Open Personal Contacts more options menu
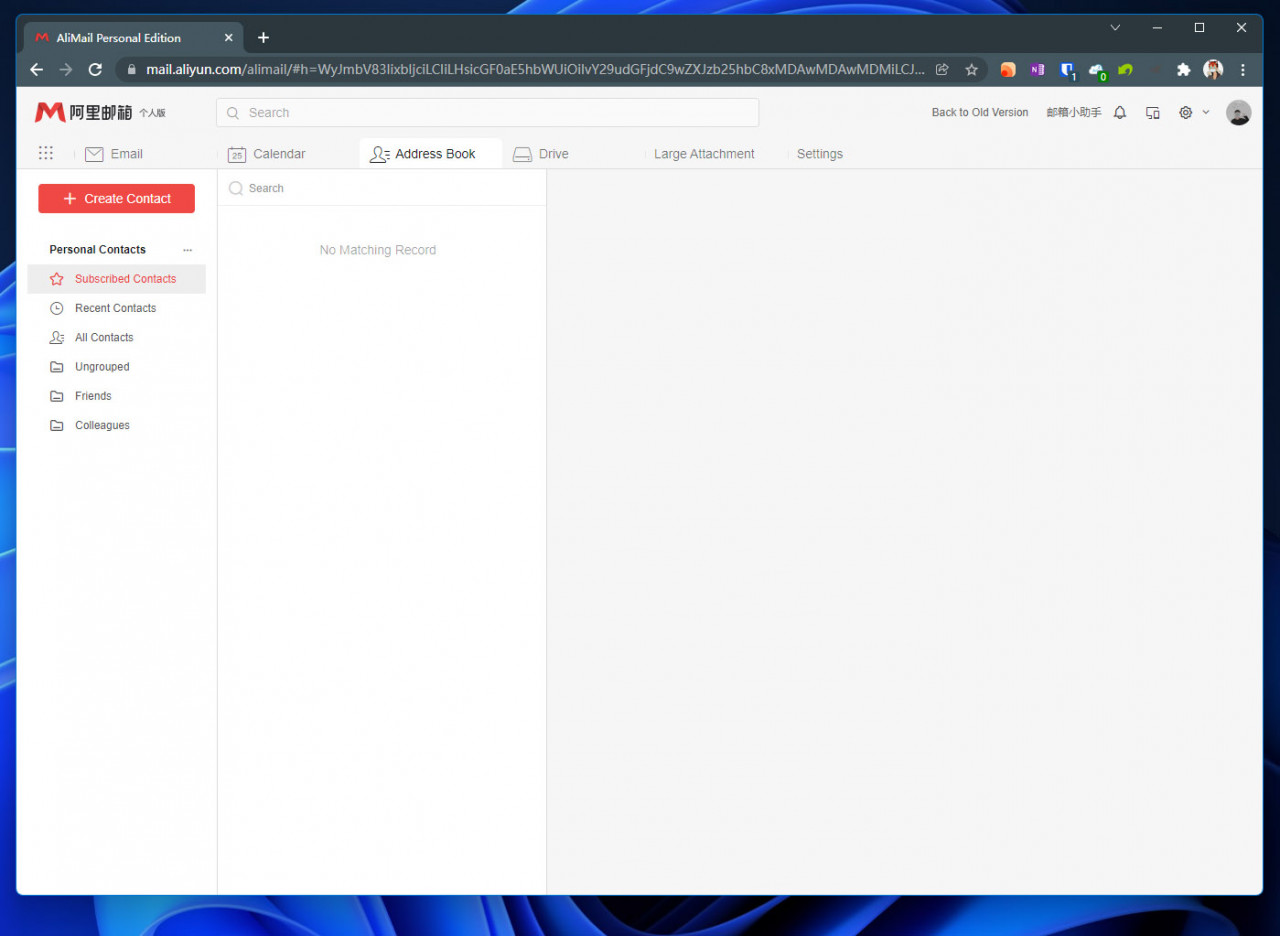The height and width of the screenshot is (936, 1280). [187, 250]
